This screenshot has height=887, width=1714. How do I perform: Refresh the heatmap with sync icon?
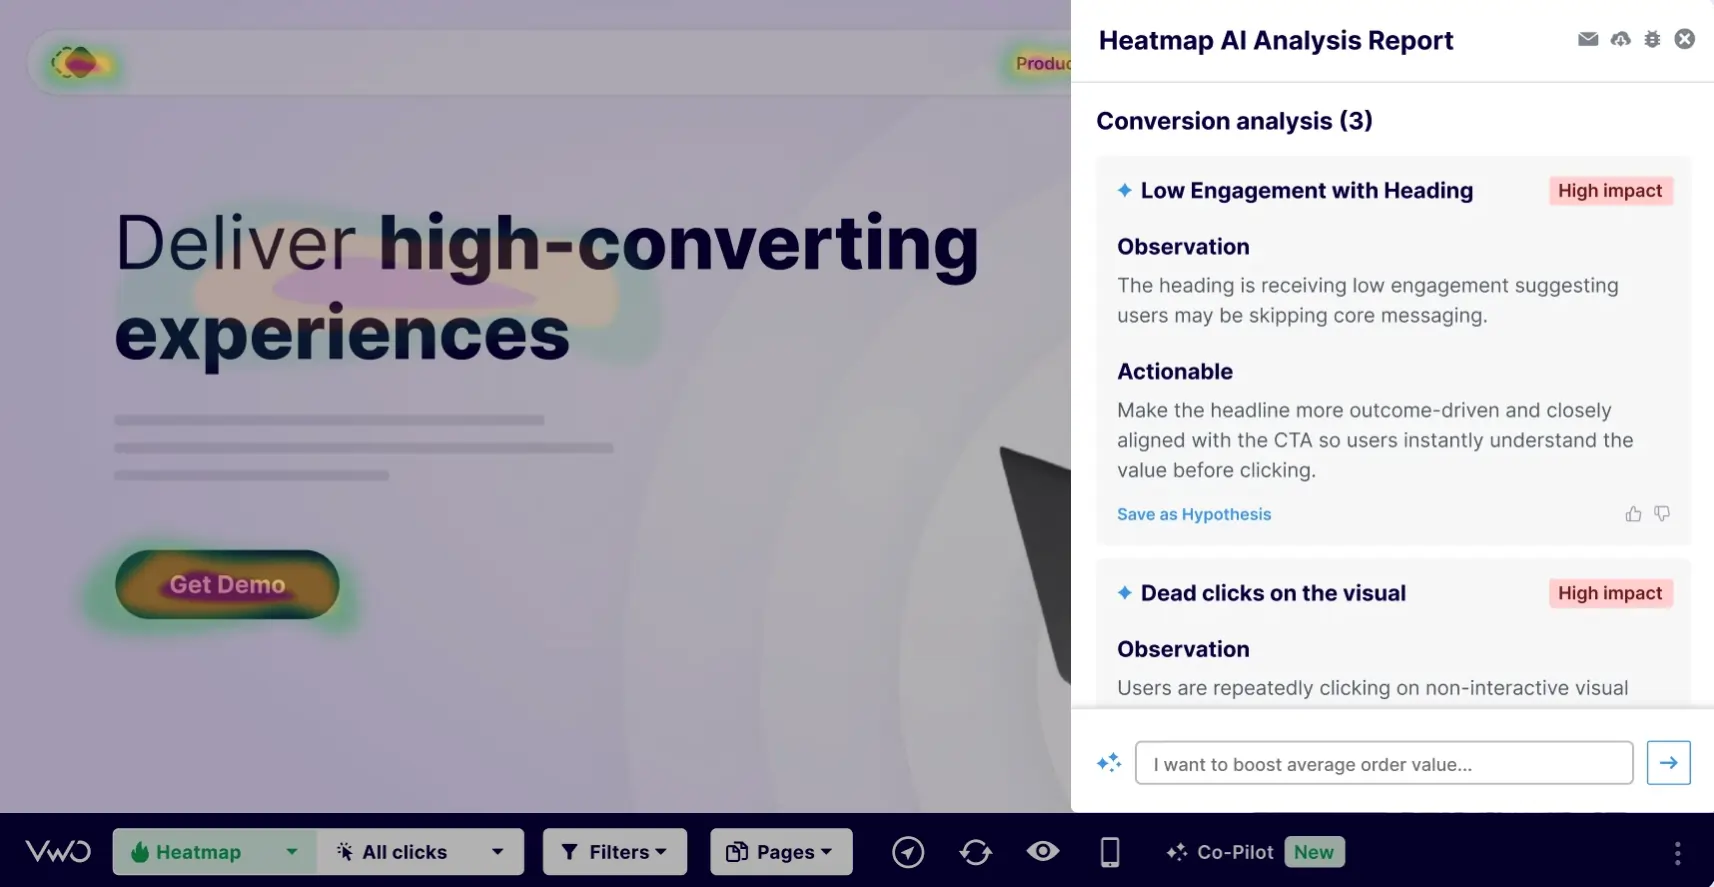click(x=975, y=852)
